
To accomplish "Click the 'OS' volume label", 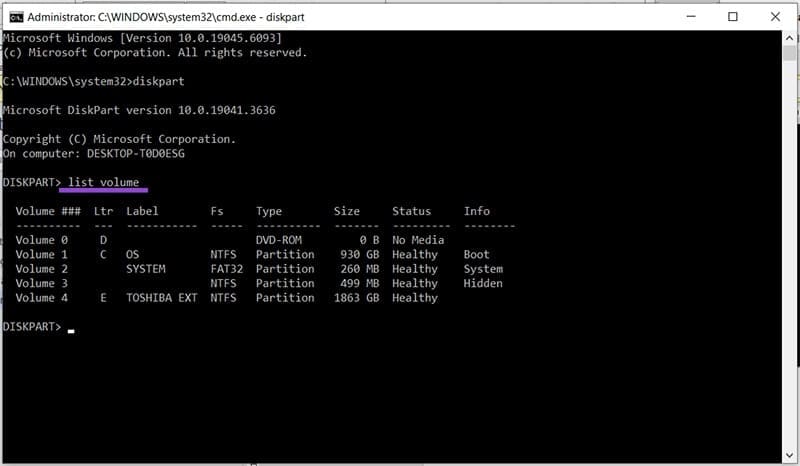I will tap(133, 254).
